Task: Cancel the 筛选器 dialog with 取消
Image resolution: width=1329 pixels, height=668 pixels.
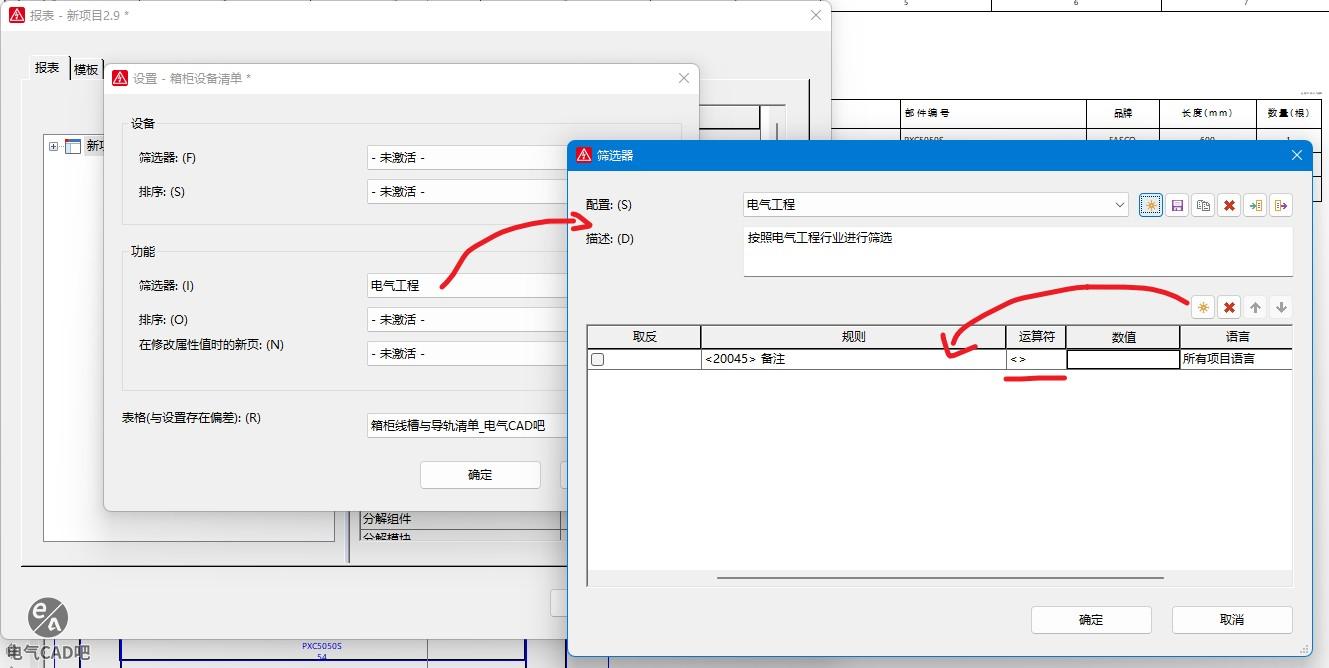Action: click(x=1232, y=620)
